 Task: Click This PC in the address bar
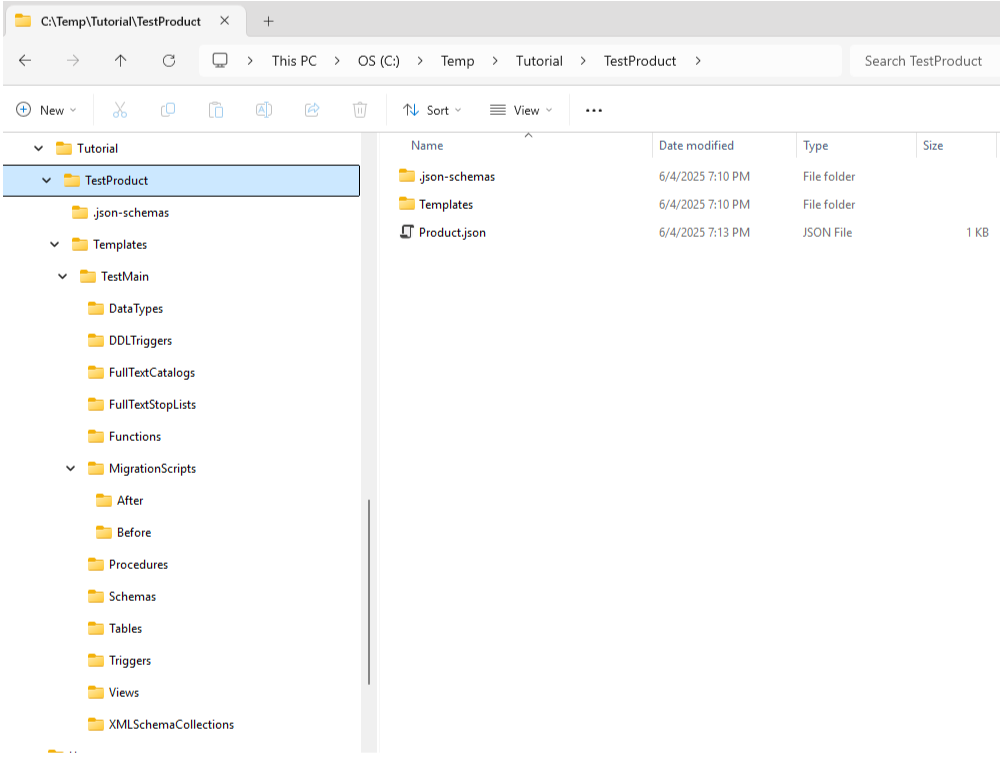pos(293,60)
